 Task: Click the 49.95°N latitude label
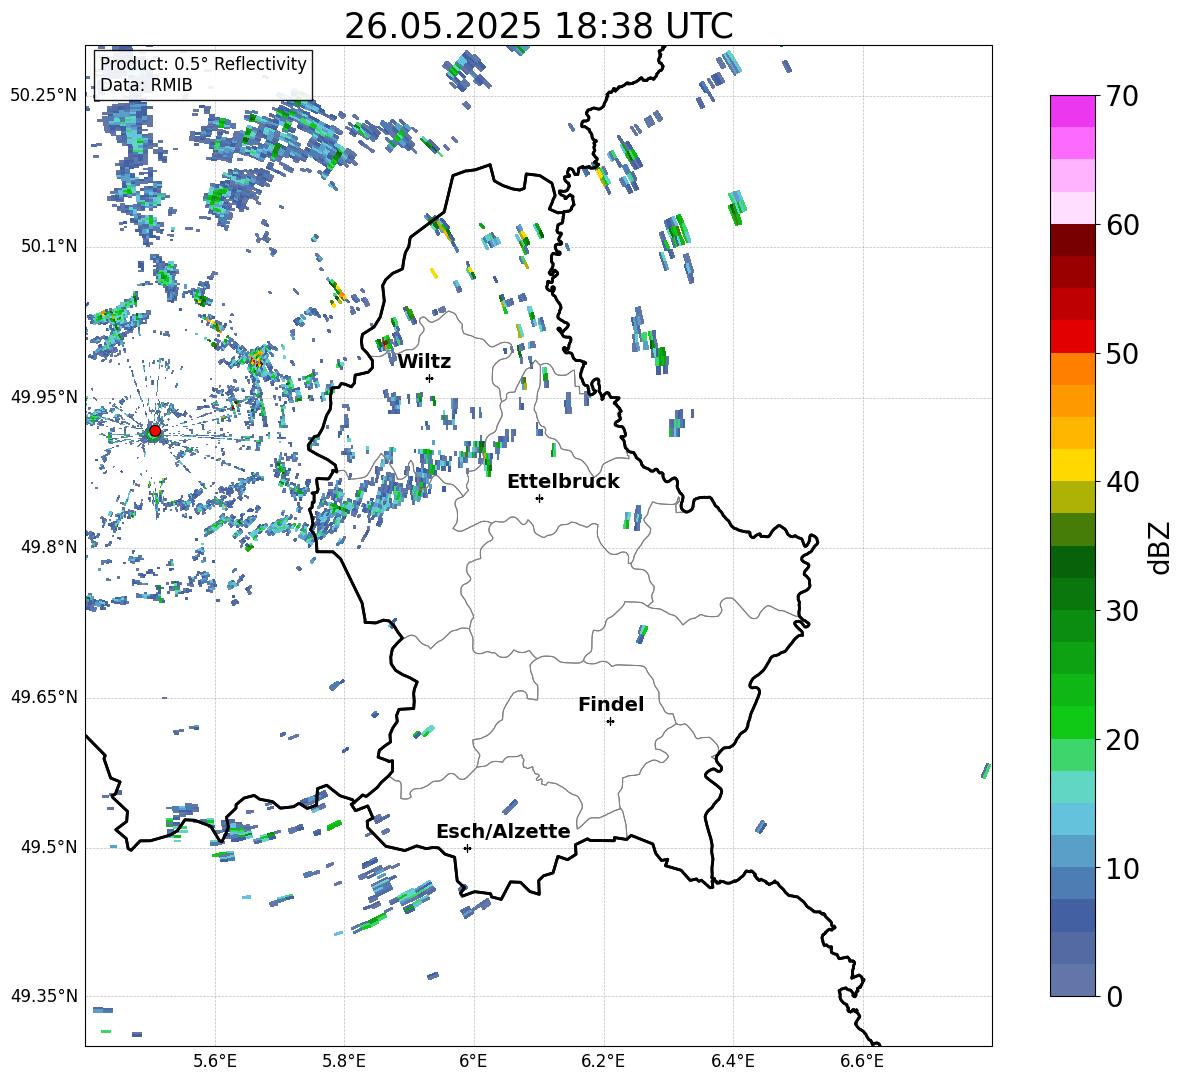(44, 397)
